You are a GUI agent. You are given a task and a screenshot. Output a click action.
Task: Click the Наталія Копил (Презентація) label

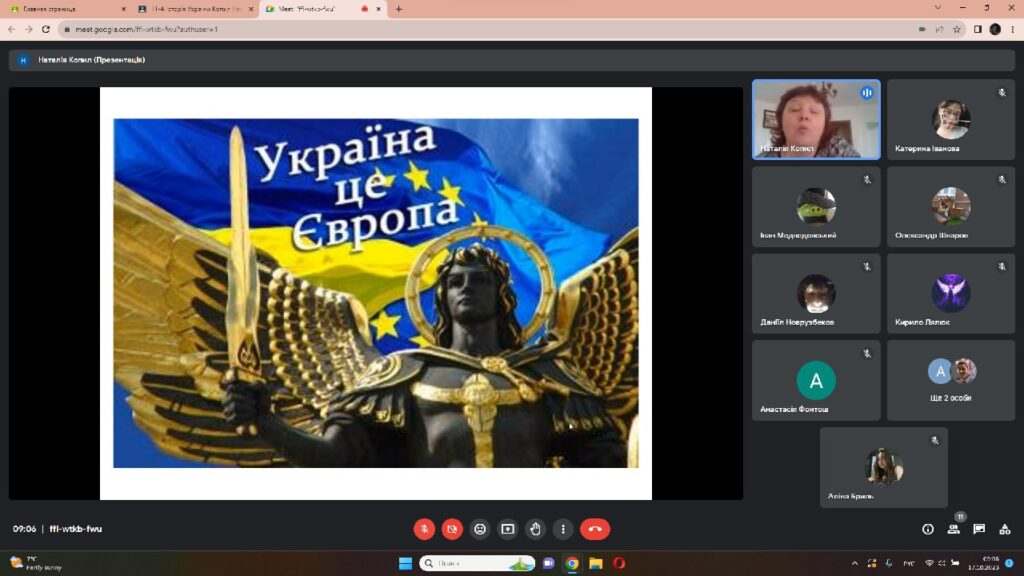point(91,60)
